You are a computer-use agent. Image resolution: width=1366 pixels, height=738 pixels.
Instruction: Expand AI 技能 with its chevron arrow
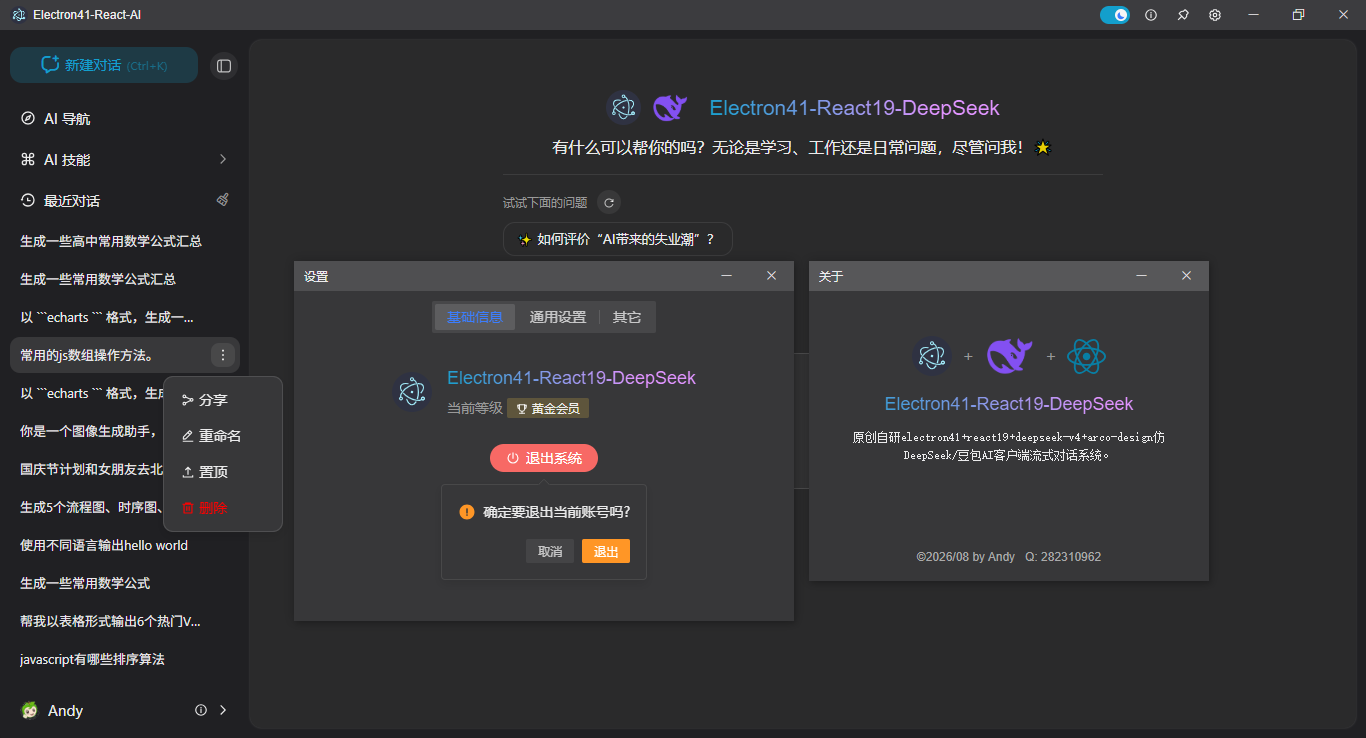tap(223, 159)
